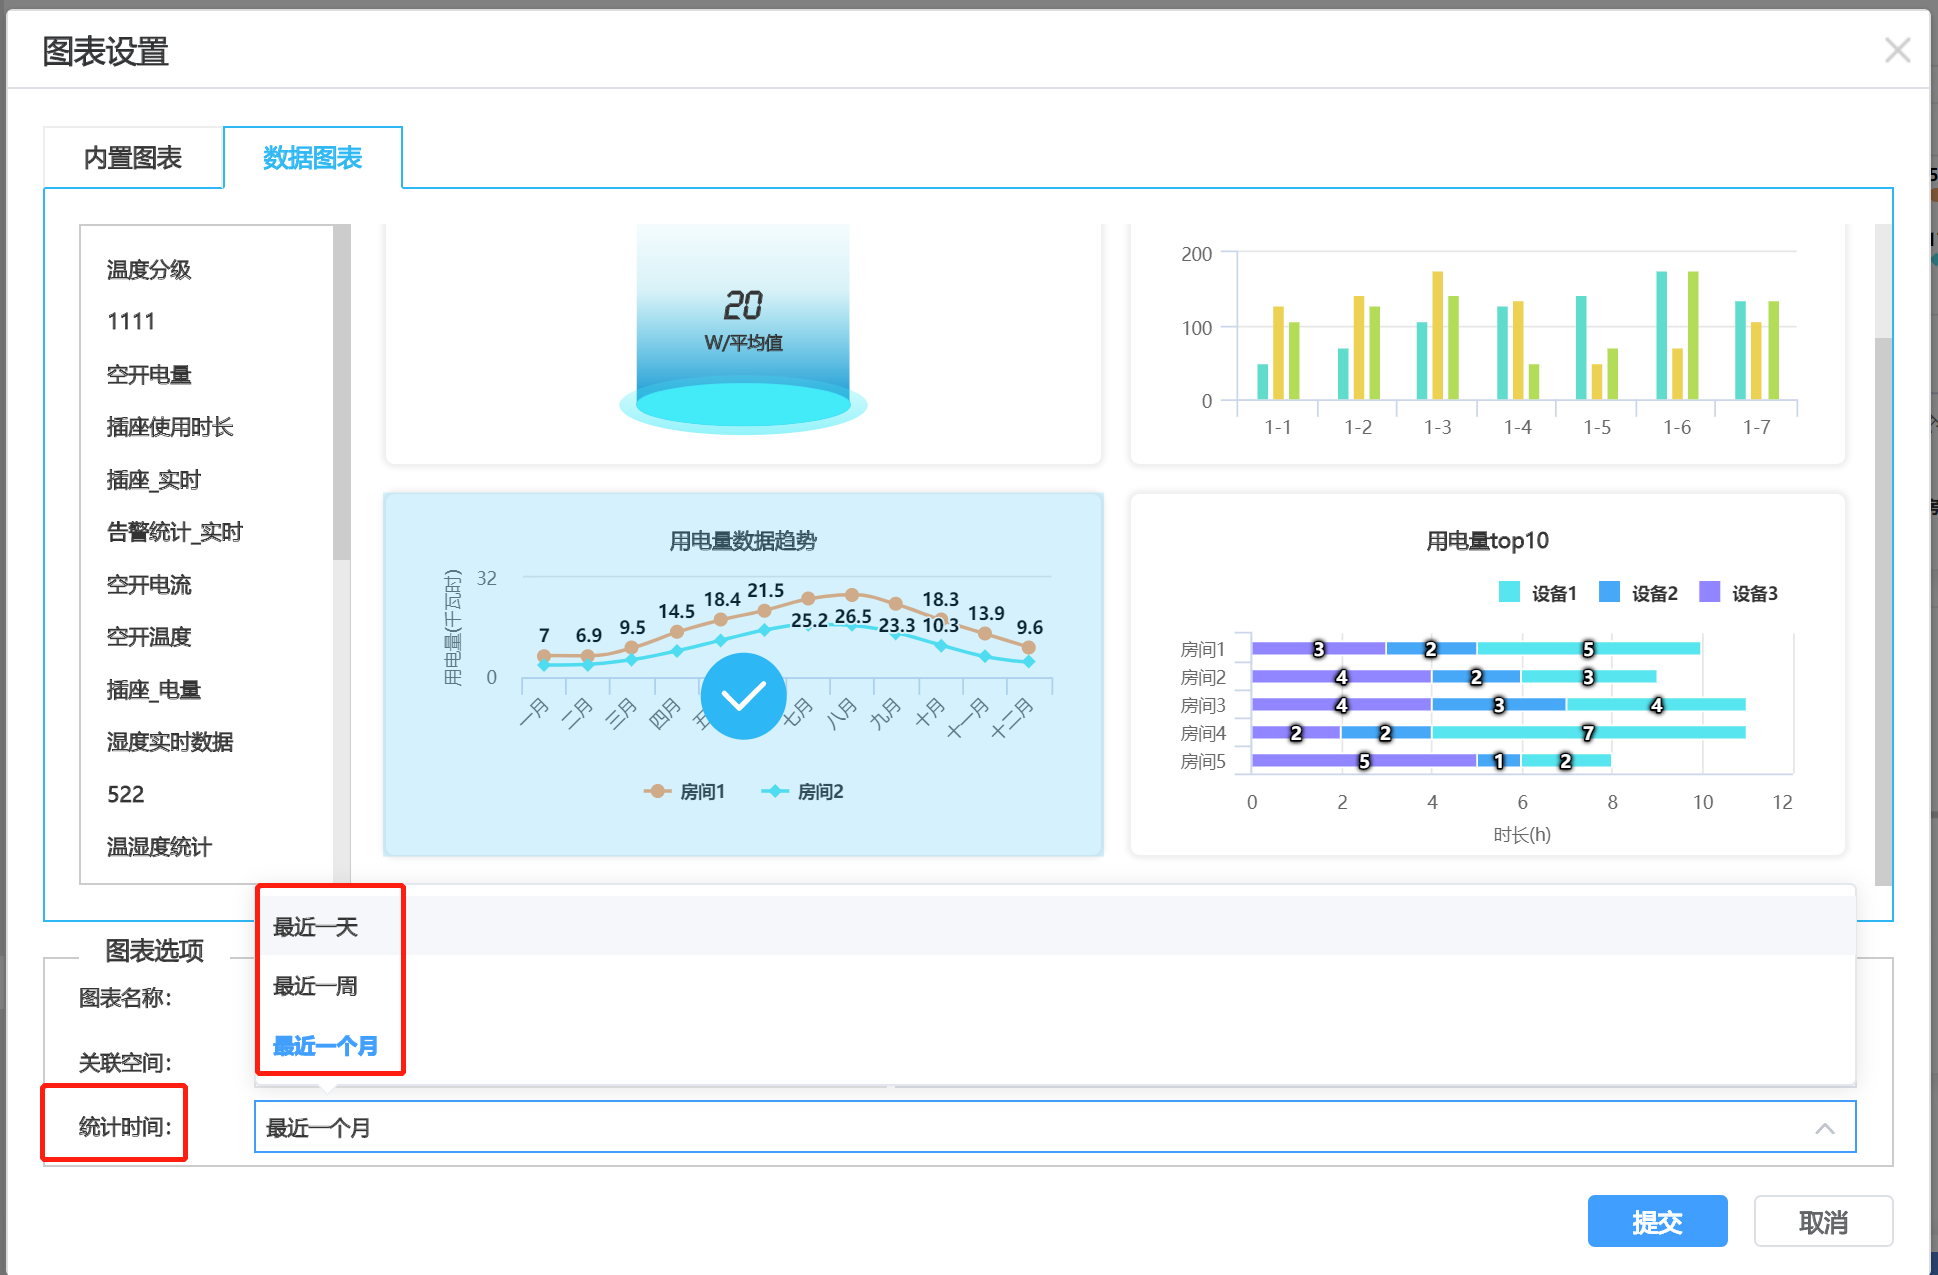Select the 用电量top10 chart thumbnail

tap(1487, 673)
